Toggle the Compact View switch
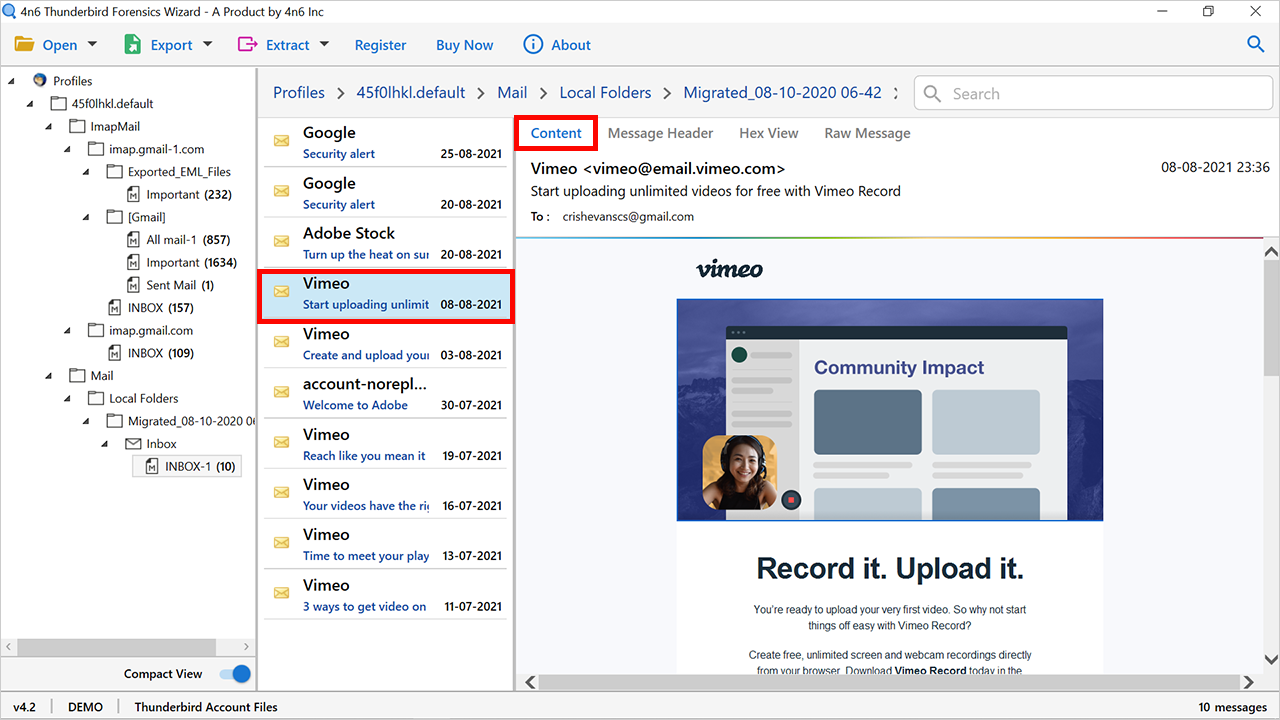1280x720 pixels. [235, 674]
